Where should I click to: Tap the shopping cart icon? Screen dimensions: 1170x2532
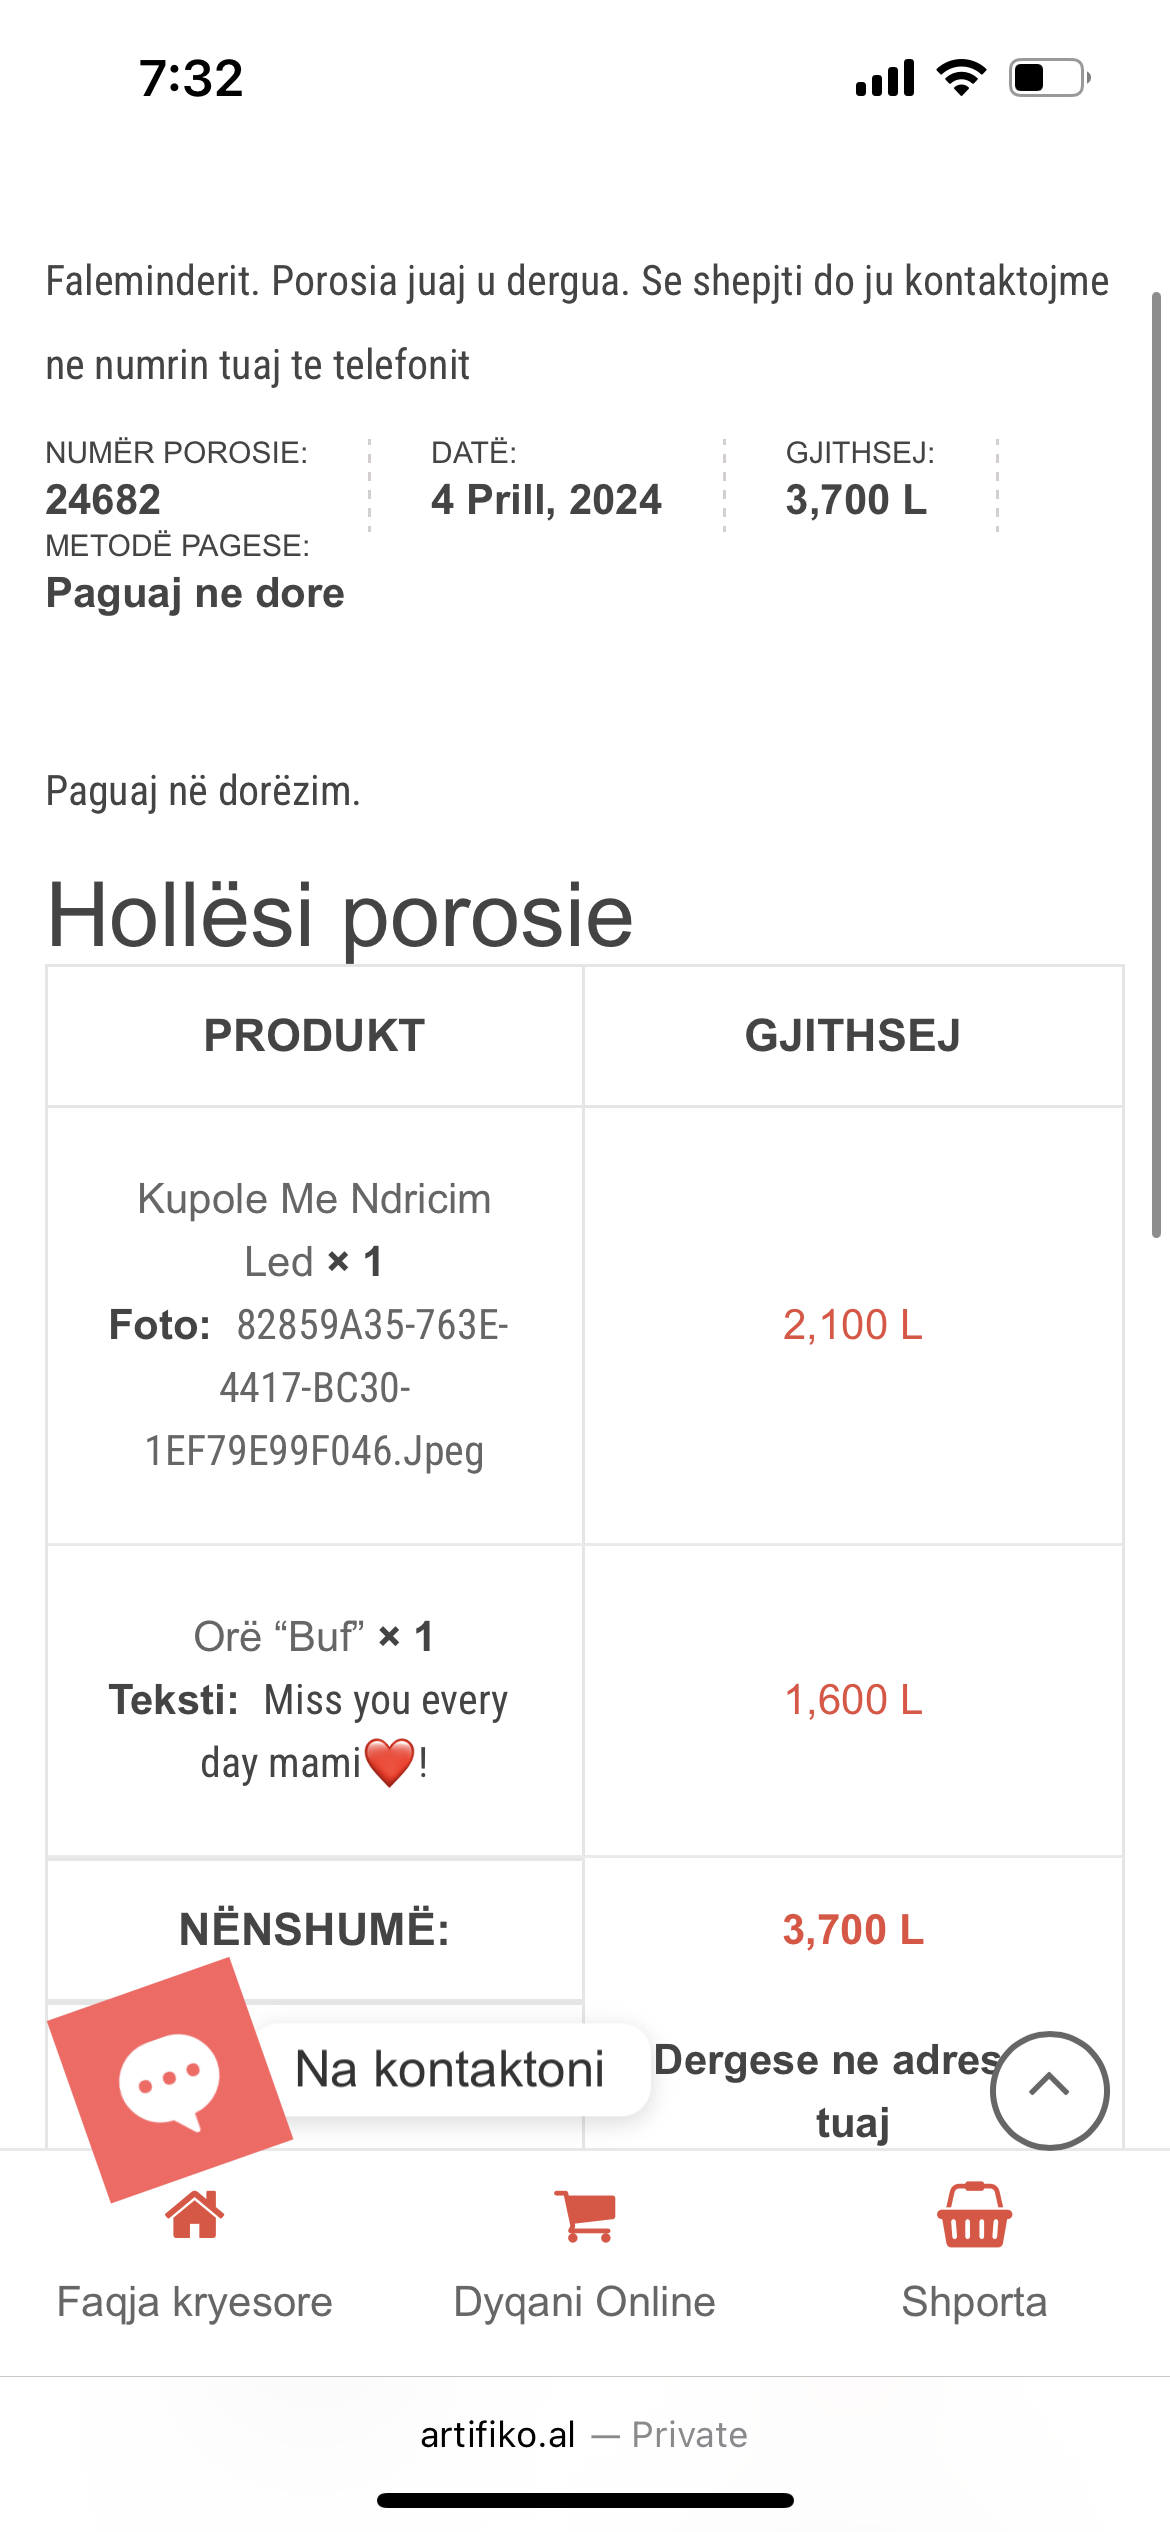(x=585, y=2215)
